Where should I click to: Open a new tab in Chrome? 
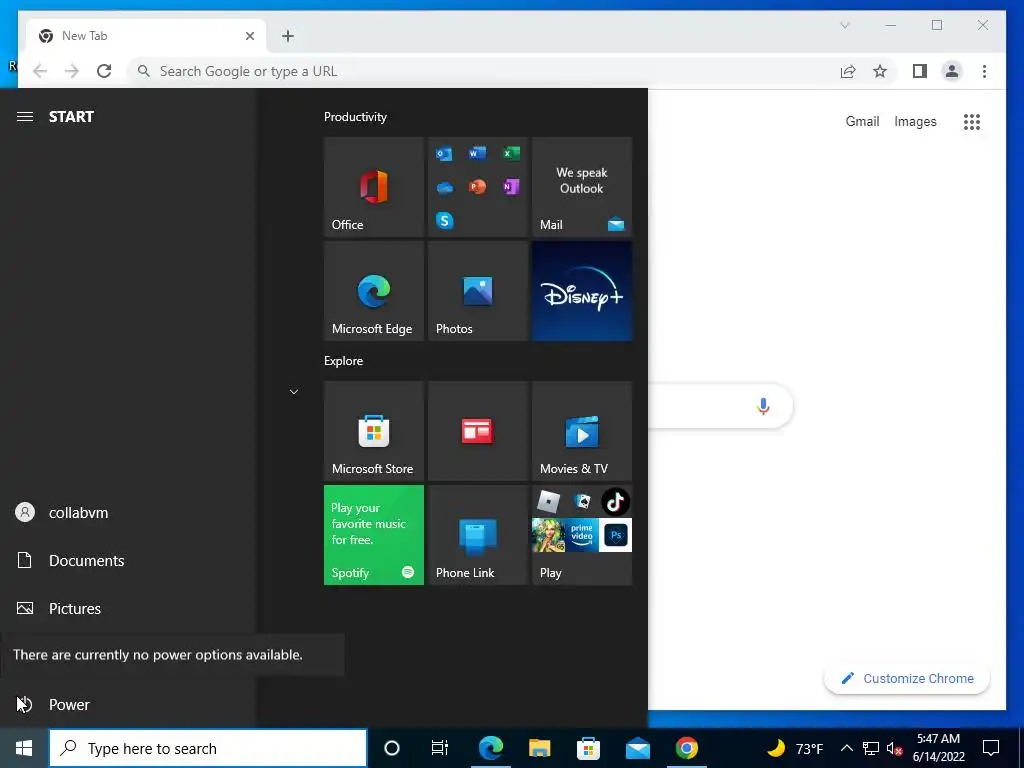point(288,36)
